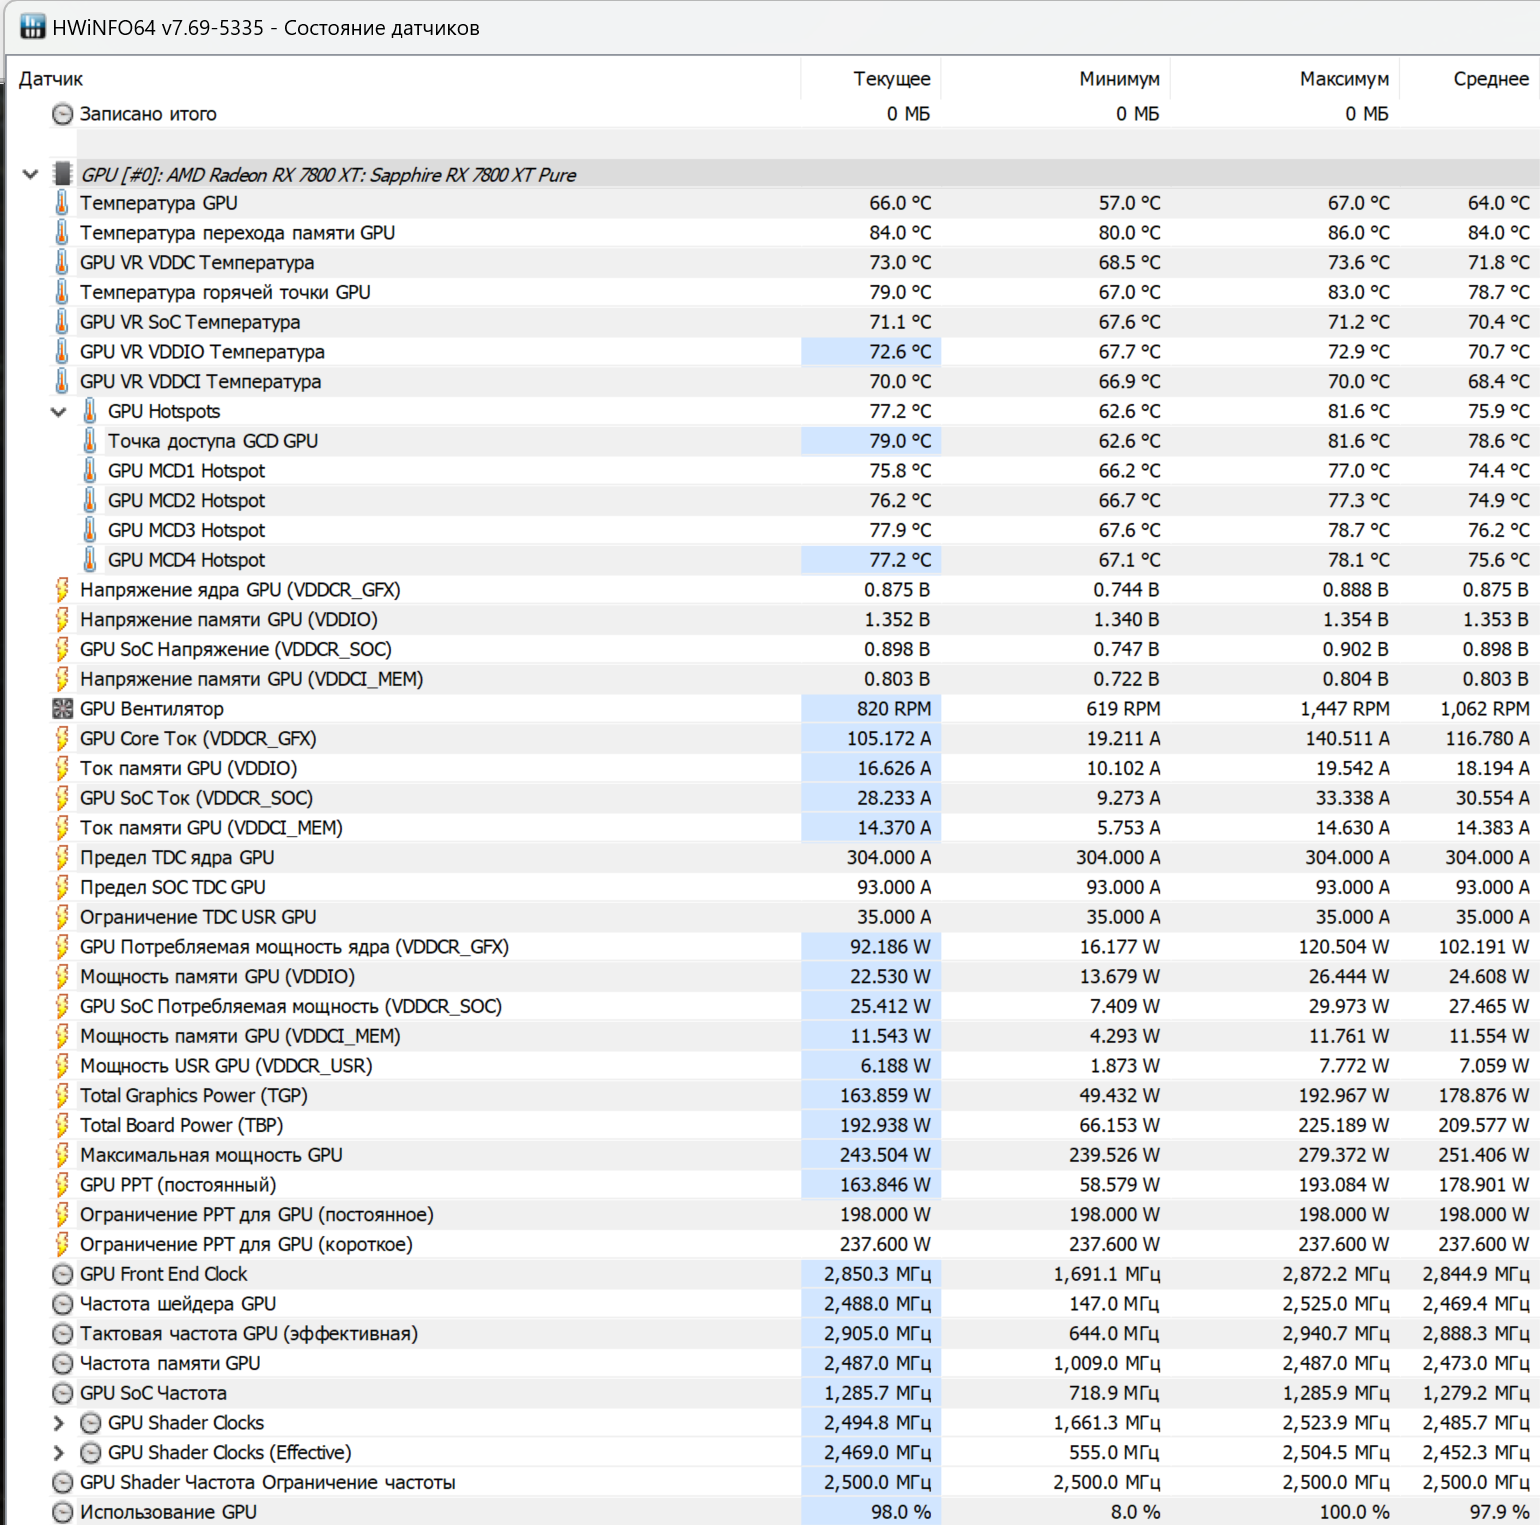The height and width of the screenshot is (1525, 1540).
Task: Click clock icon for Частота шейдера GPU
Action: [x=62, y=1304]
